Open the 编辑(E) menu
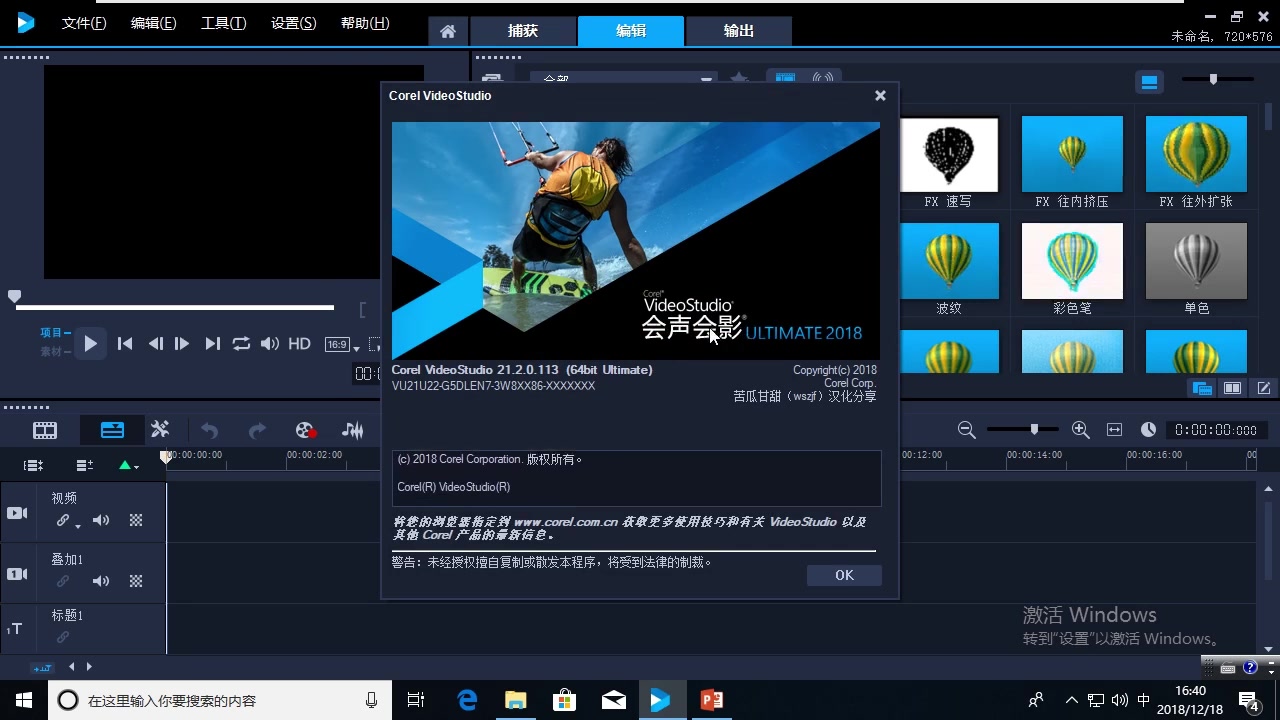This screenshot has width=1280, height=720. (x=154, y=23)
